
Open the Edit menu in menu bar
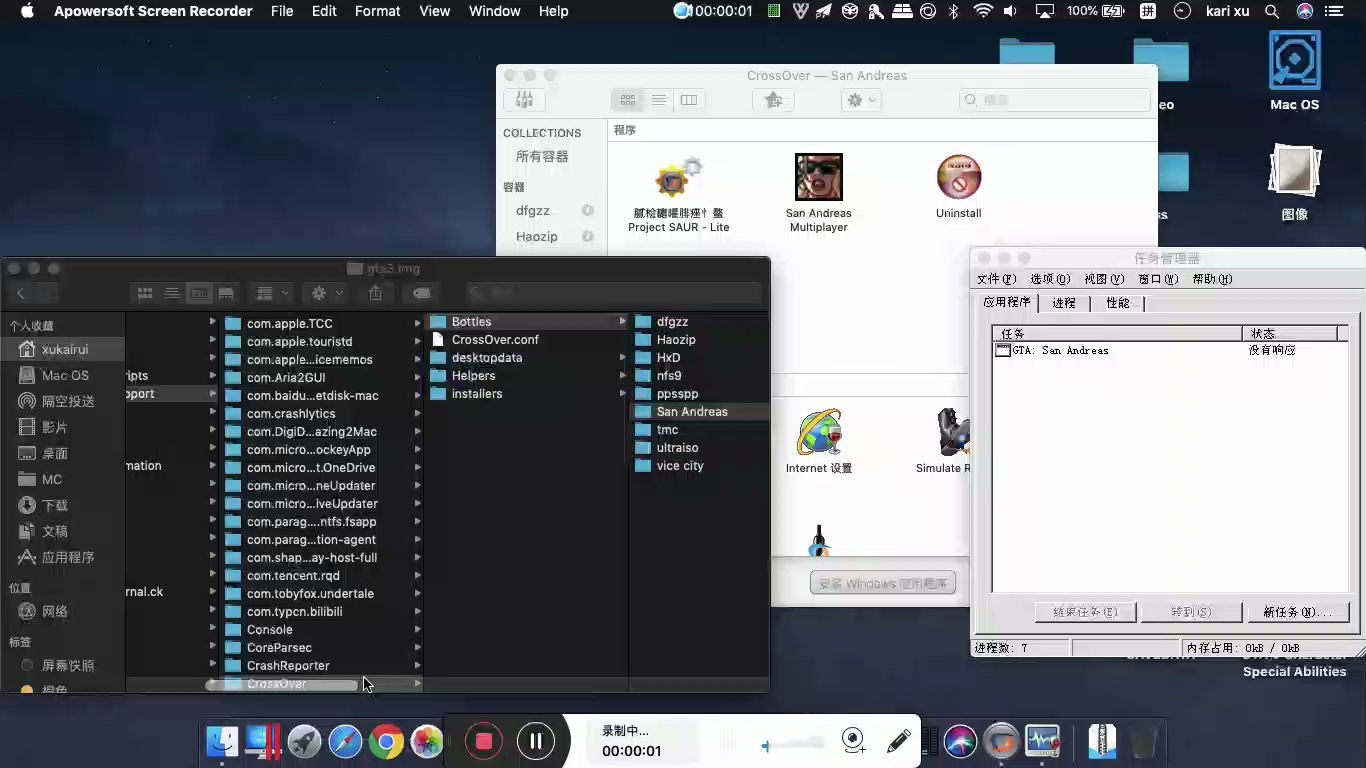(x=324, y=11)
